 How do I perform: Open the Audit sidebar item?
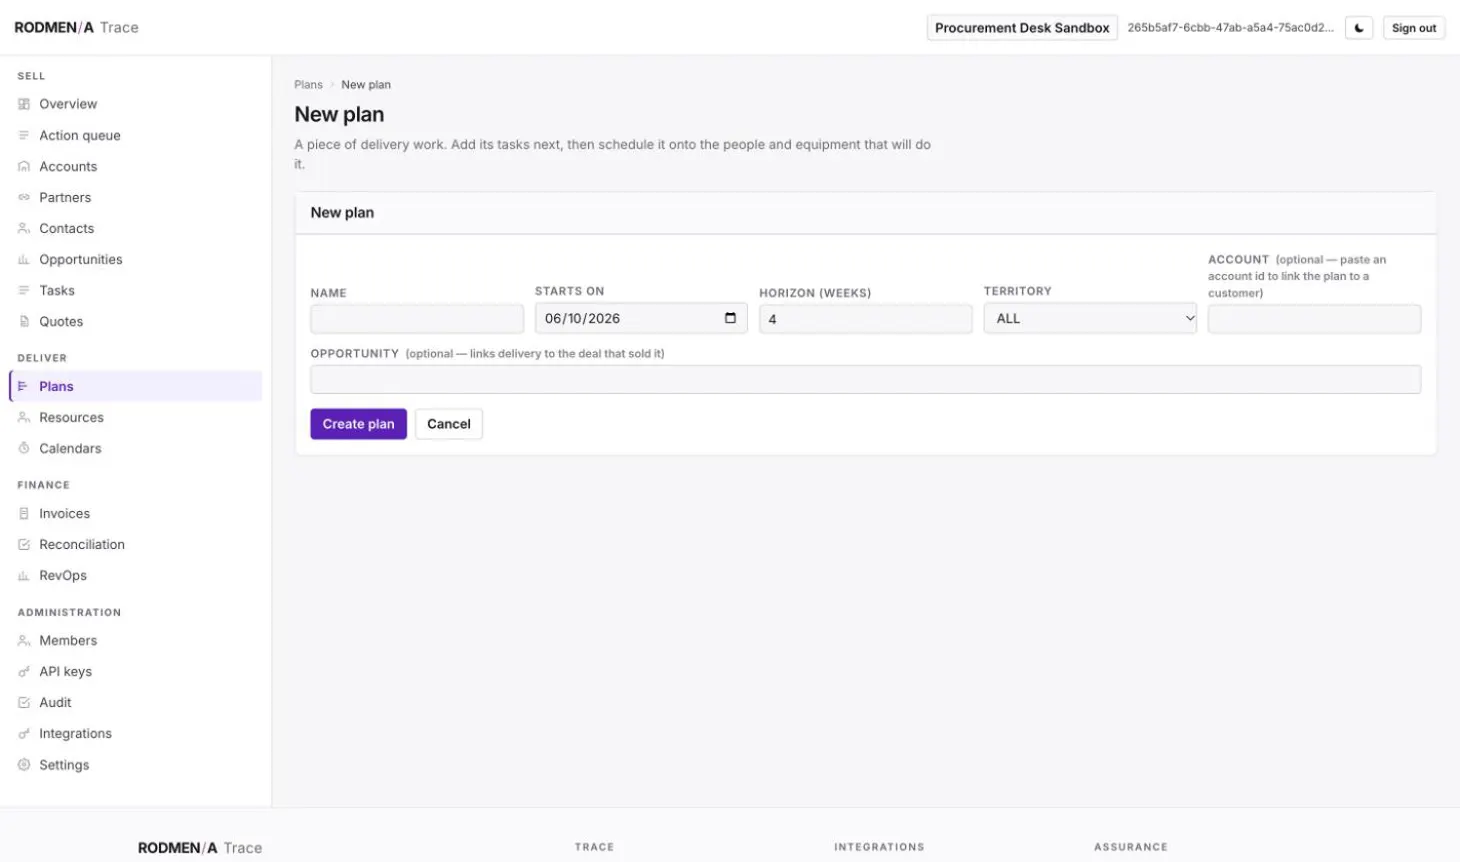(136, 702)
